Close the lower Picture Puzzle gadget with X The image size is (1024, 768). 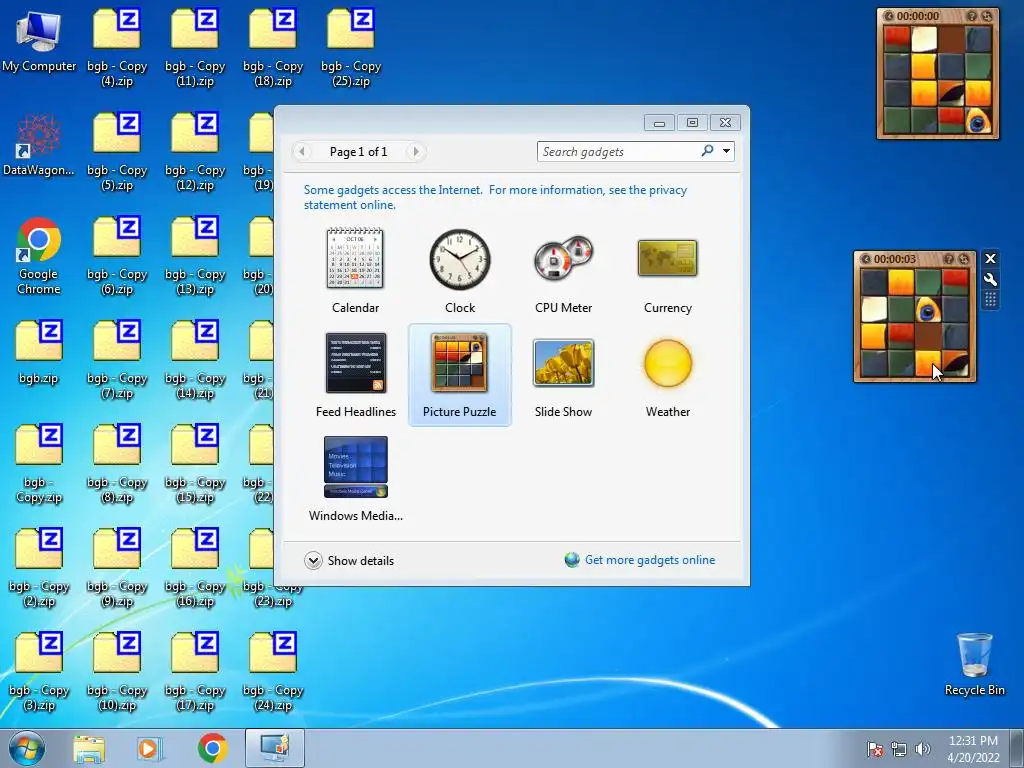point(990,259)
